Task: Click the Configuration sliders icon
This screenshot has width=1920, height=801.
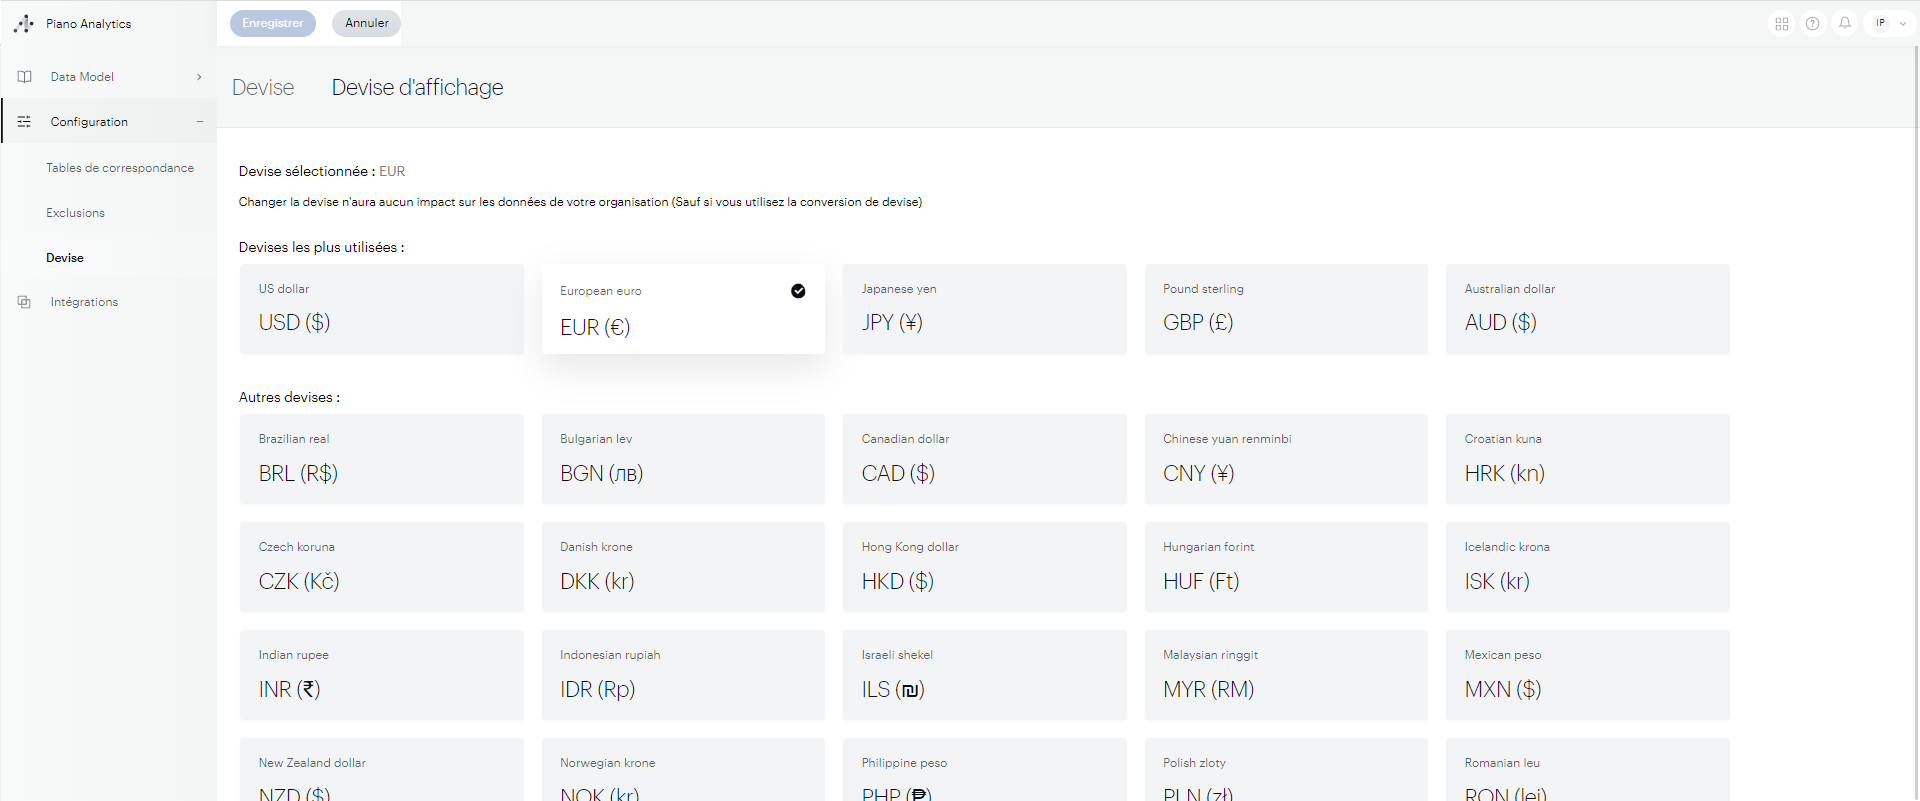Action: [x=25, y=122]
